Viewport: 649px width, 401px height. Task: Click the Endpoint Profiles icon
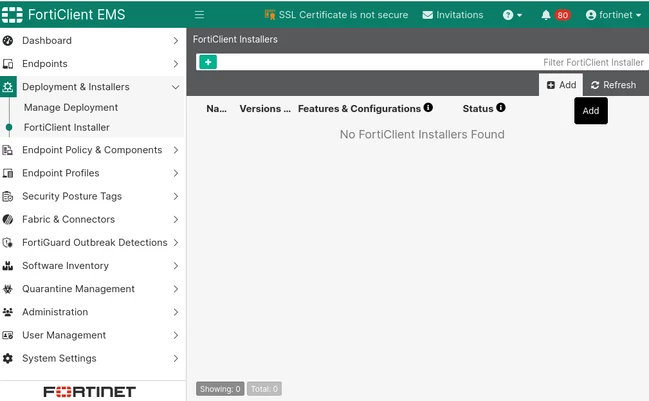click(x=8, y=173)
